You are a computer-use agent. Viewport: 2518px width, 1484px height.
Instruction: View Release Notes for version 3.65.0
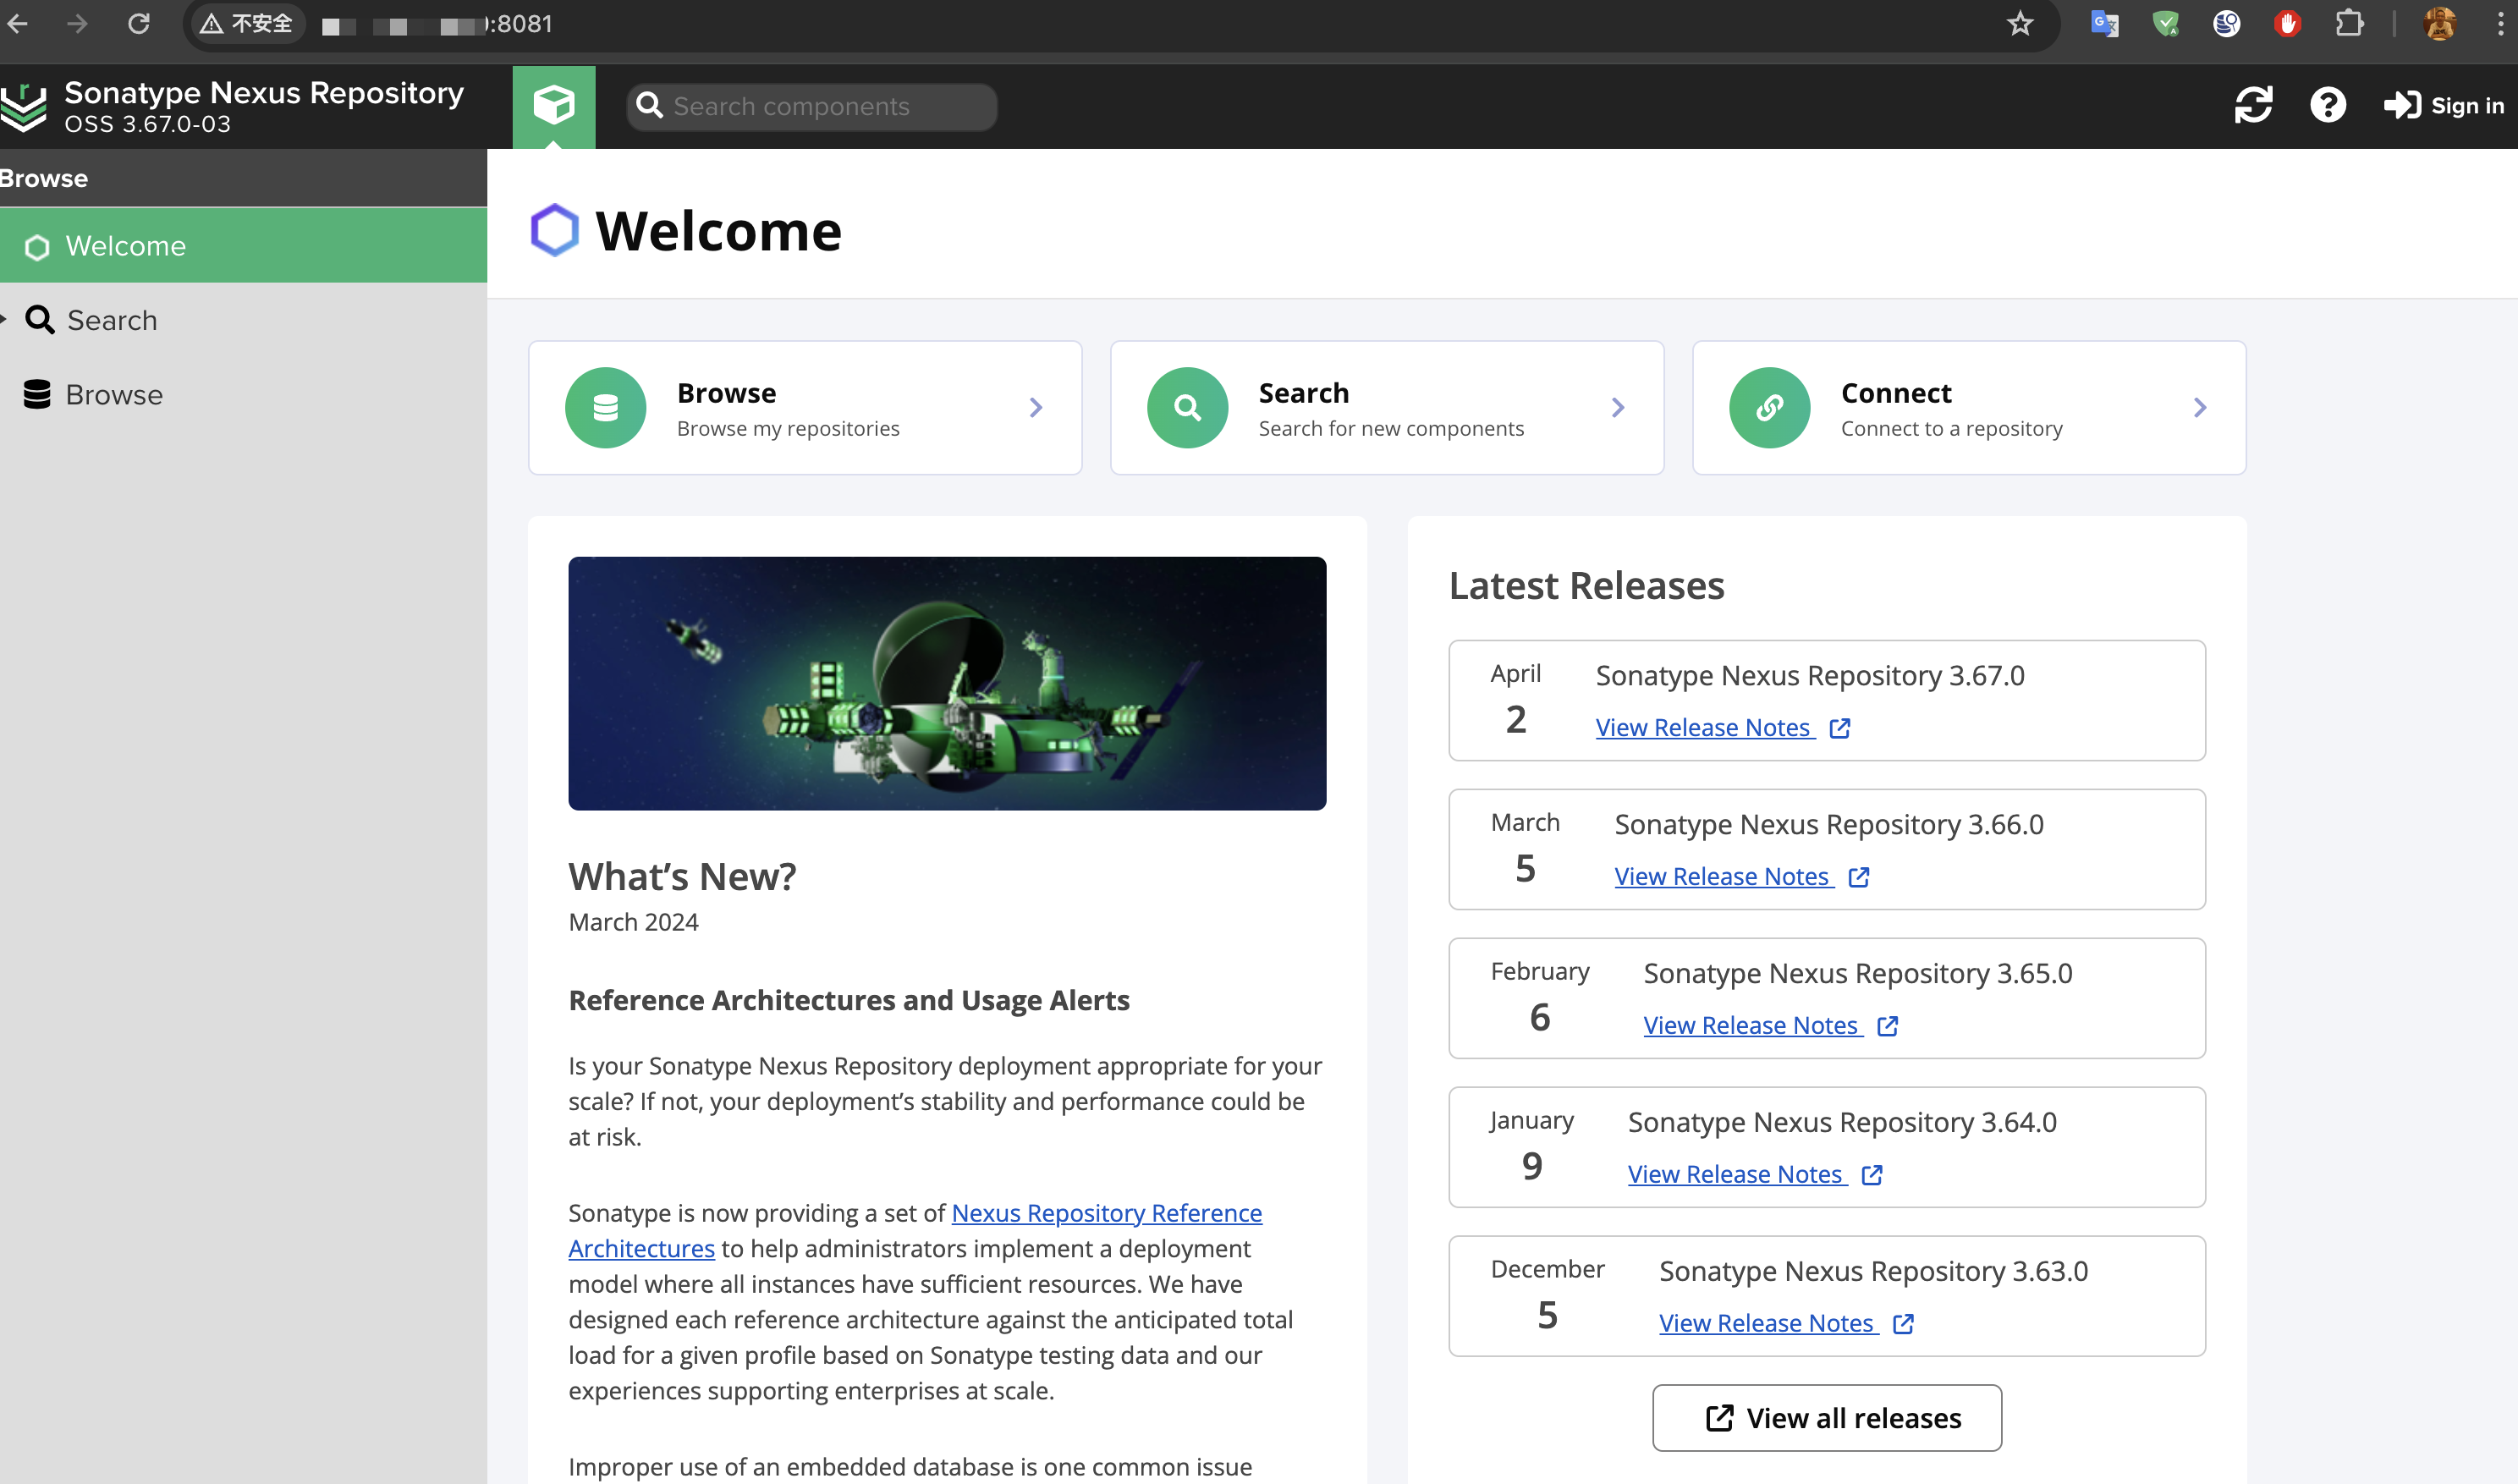click(x=1752, y=1025)
